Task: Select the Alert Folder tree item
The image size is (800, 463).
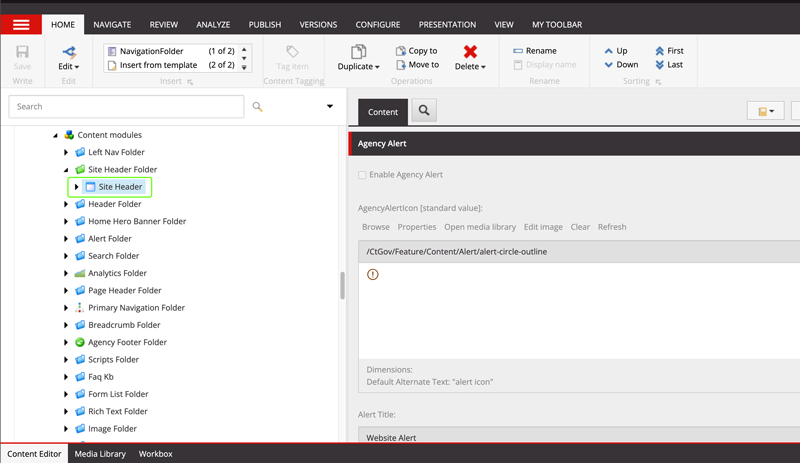Action: 110,239
